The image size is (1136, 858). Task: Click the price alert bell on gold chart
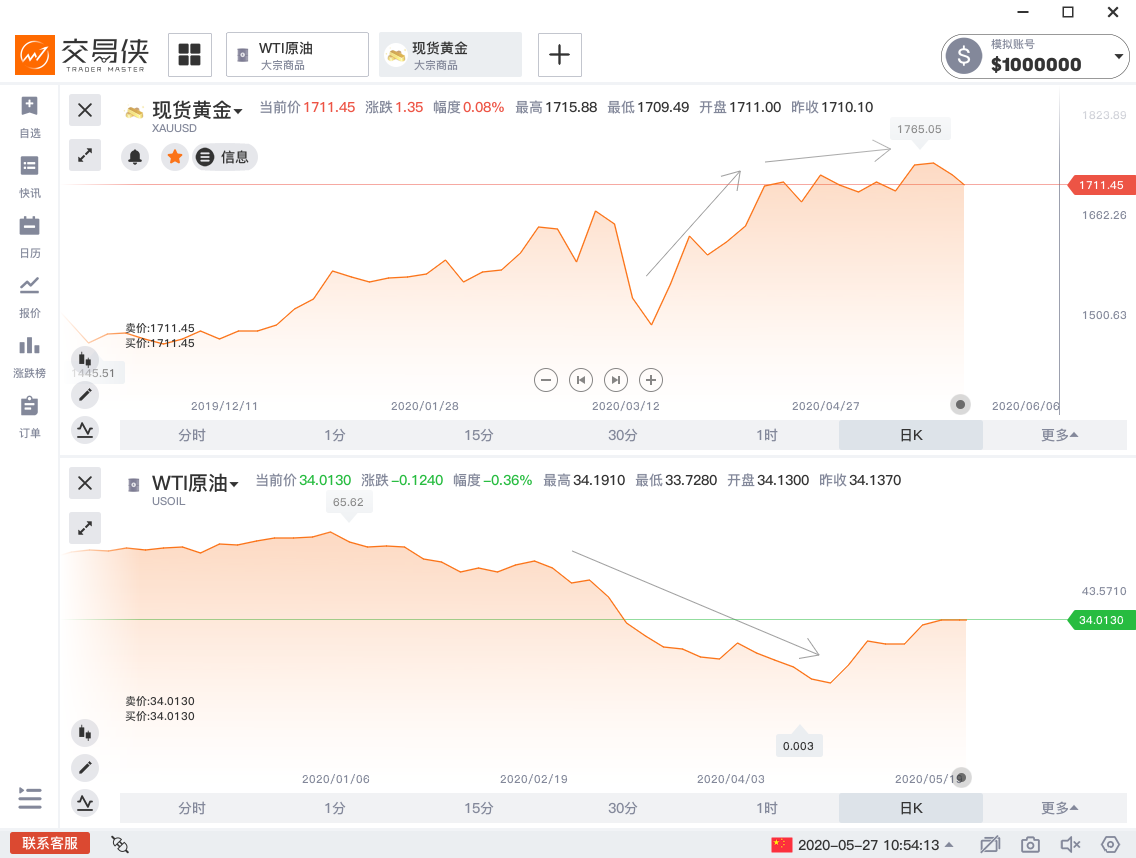pyautogui.click(x=136, y=157)
